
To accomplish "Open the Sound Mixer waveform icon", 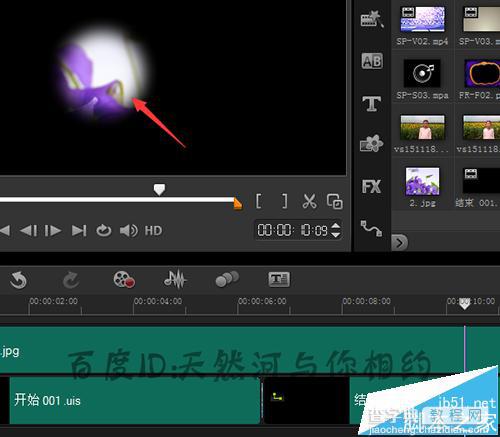I will click(175, 279).
